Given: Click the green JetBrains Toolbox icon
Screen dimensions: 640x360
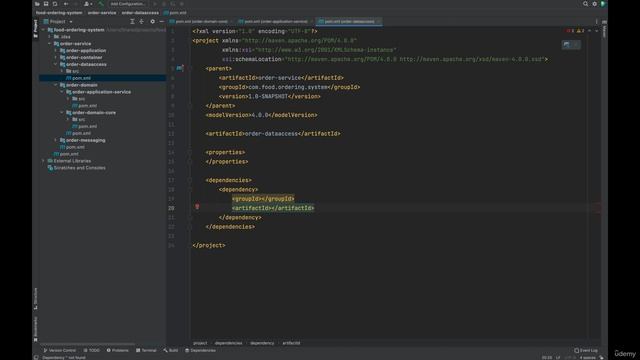Looking at the screenshot, I should tap(603, 4).
